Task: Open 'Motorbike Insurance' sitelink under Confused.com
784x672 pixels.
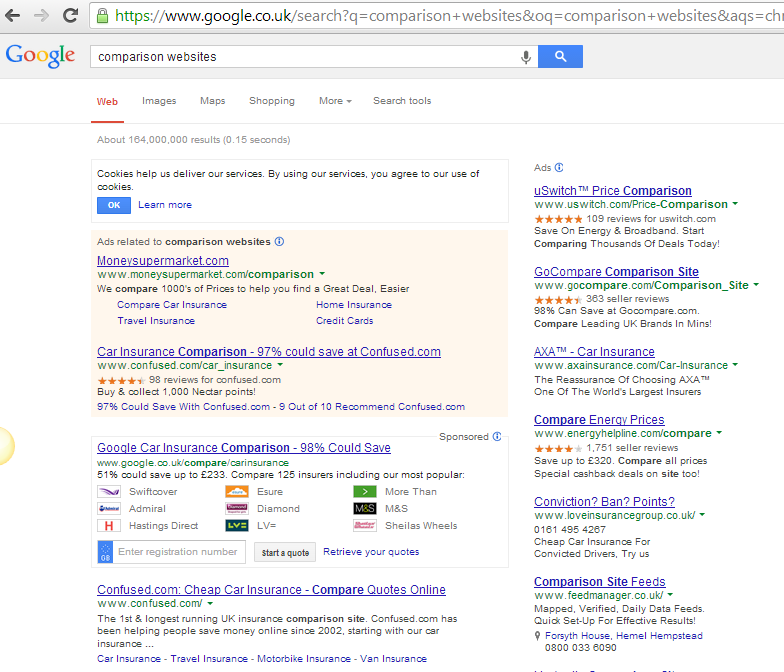Action: [304, 659]
